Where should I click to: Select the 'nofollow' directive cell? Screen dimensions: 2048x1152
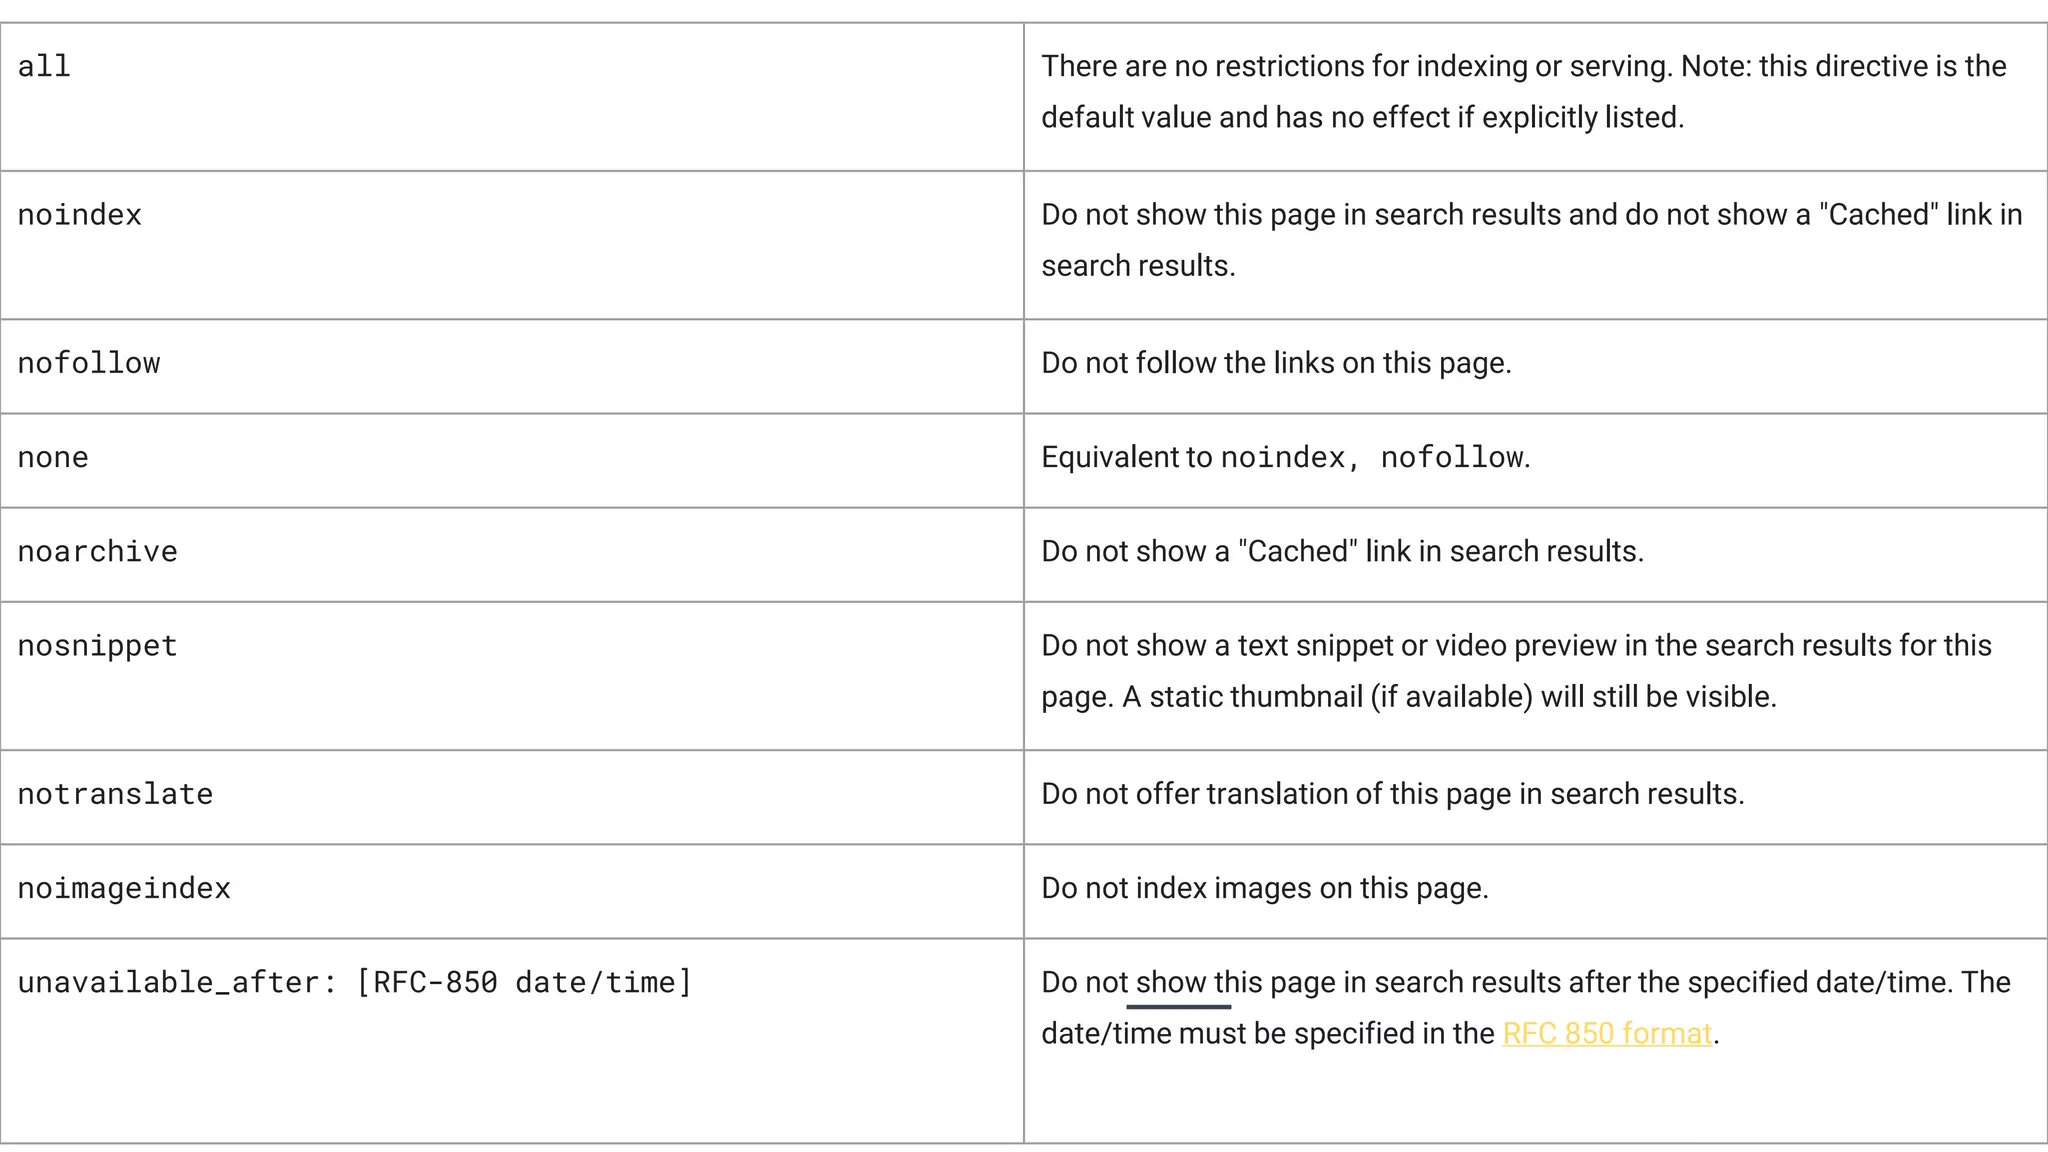tap(512, 366)
